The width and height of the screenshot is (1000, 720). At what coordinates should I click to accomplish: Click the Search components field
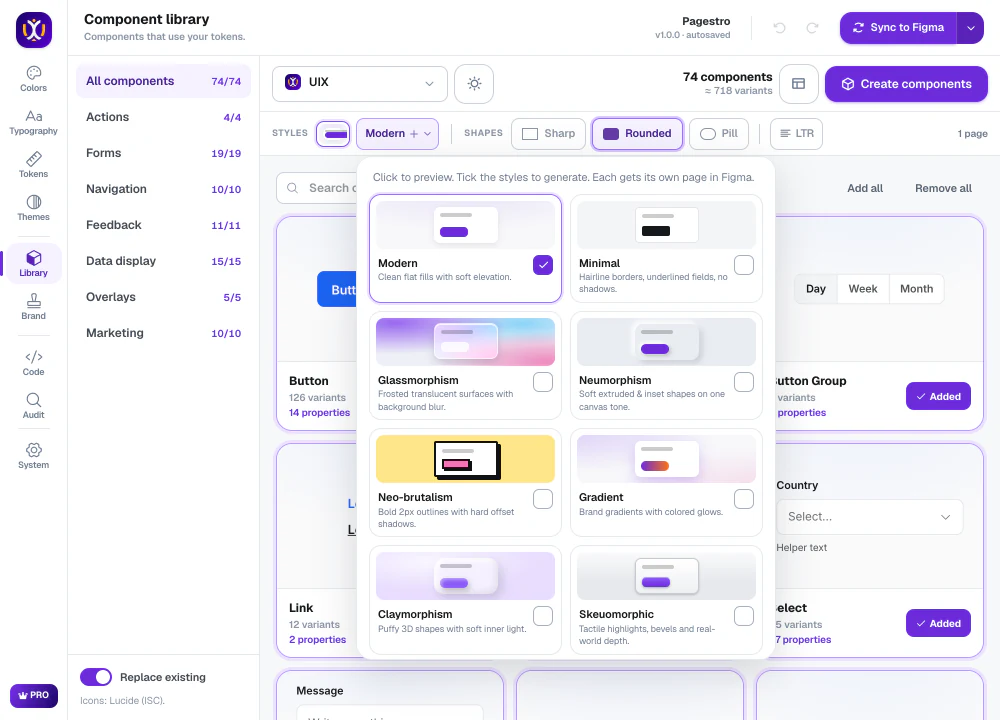tap(317, 188)
